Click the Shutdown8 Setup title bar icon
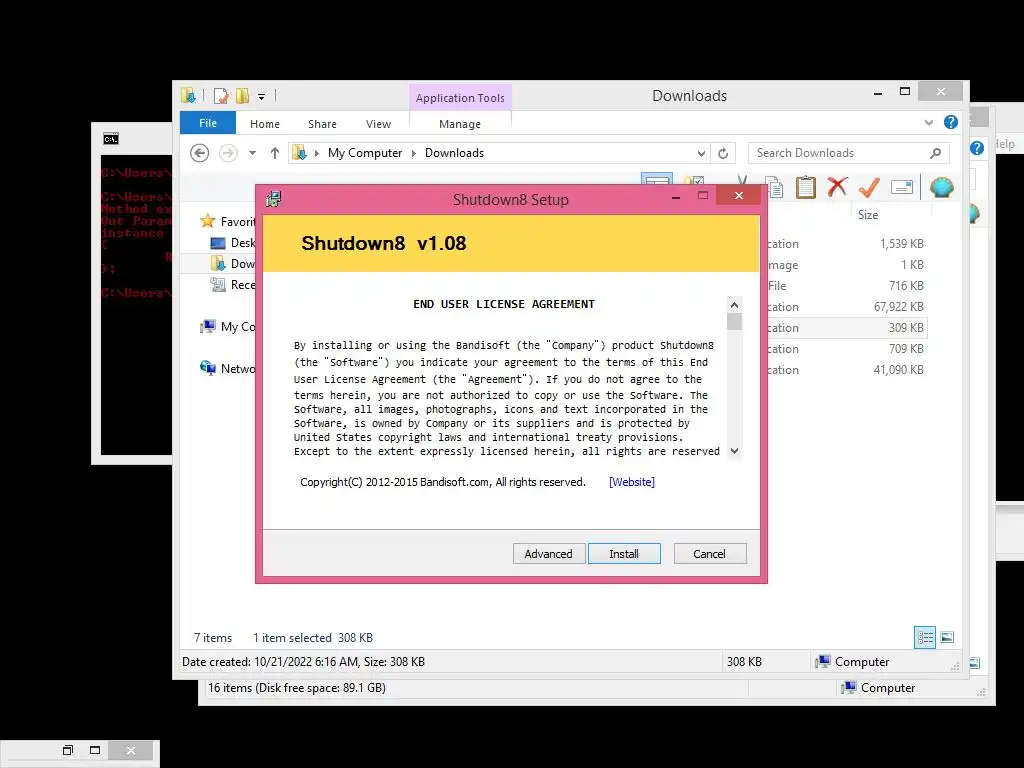 click(274, 199)
